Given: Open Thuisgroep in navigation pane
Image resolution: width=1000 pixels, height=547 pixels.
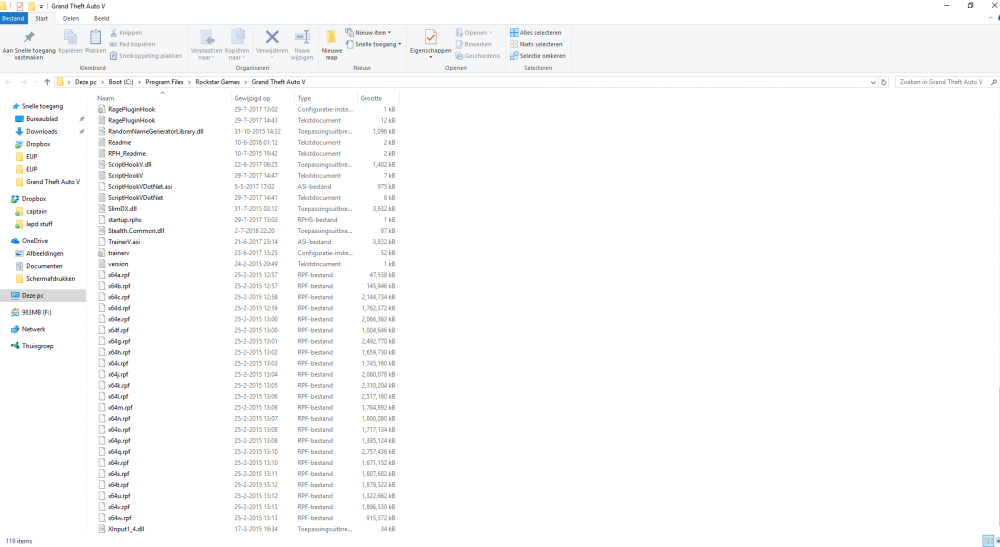Looking at the screenshot, I should point(37,346).
